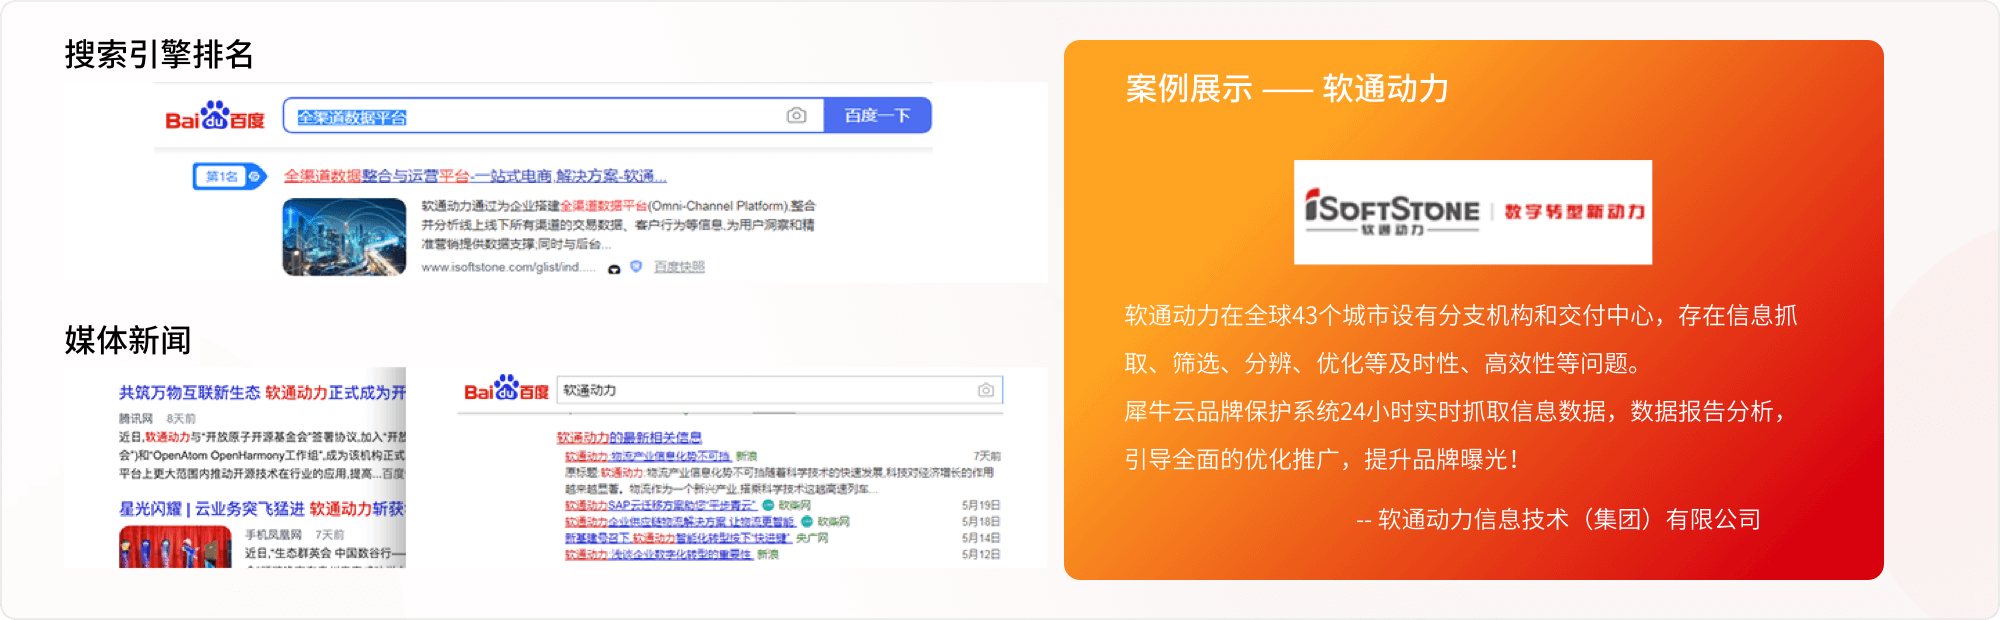Click the camera icon in the 全渠道数据平台 search box
The image size is (2000, 620).
tap(796, 116)
